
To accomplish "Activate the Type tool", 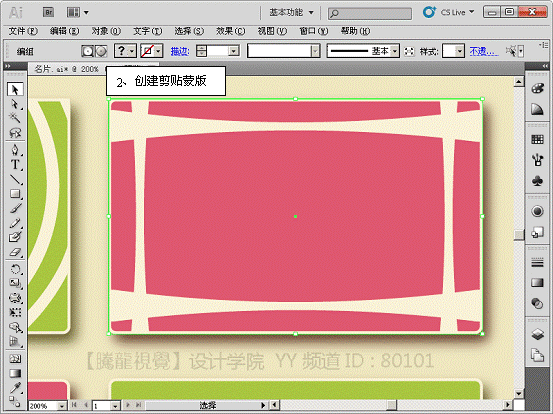I will coord(15,165).
